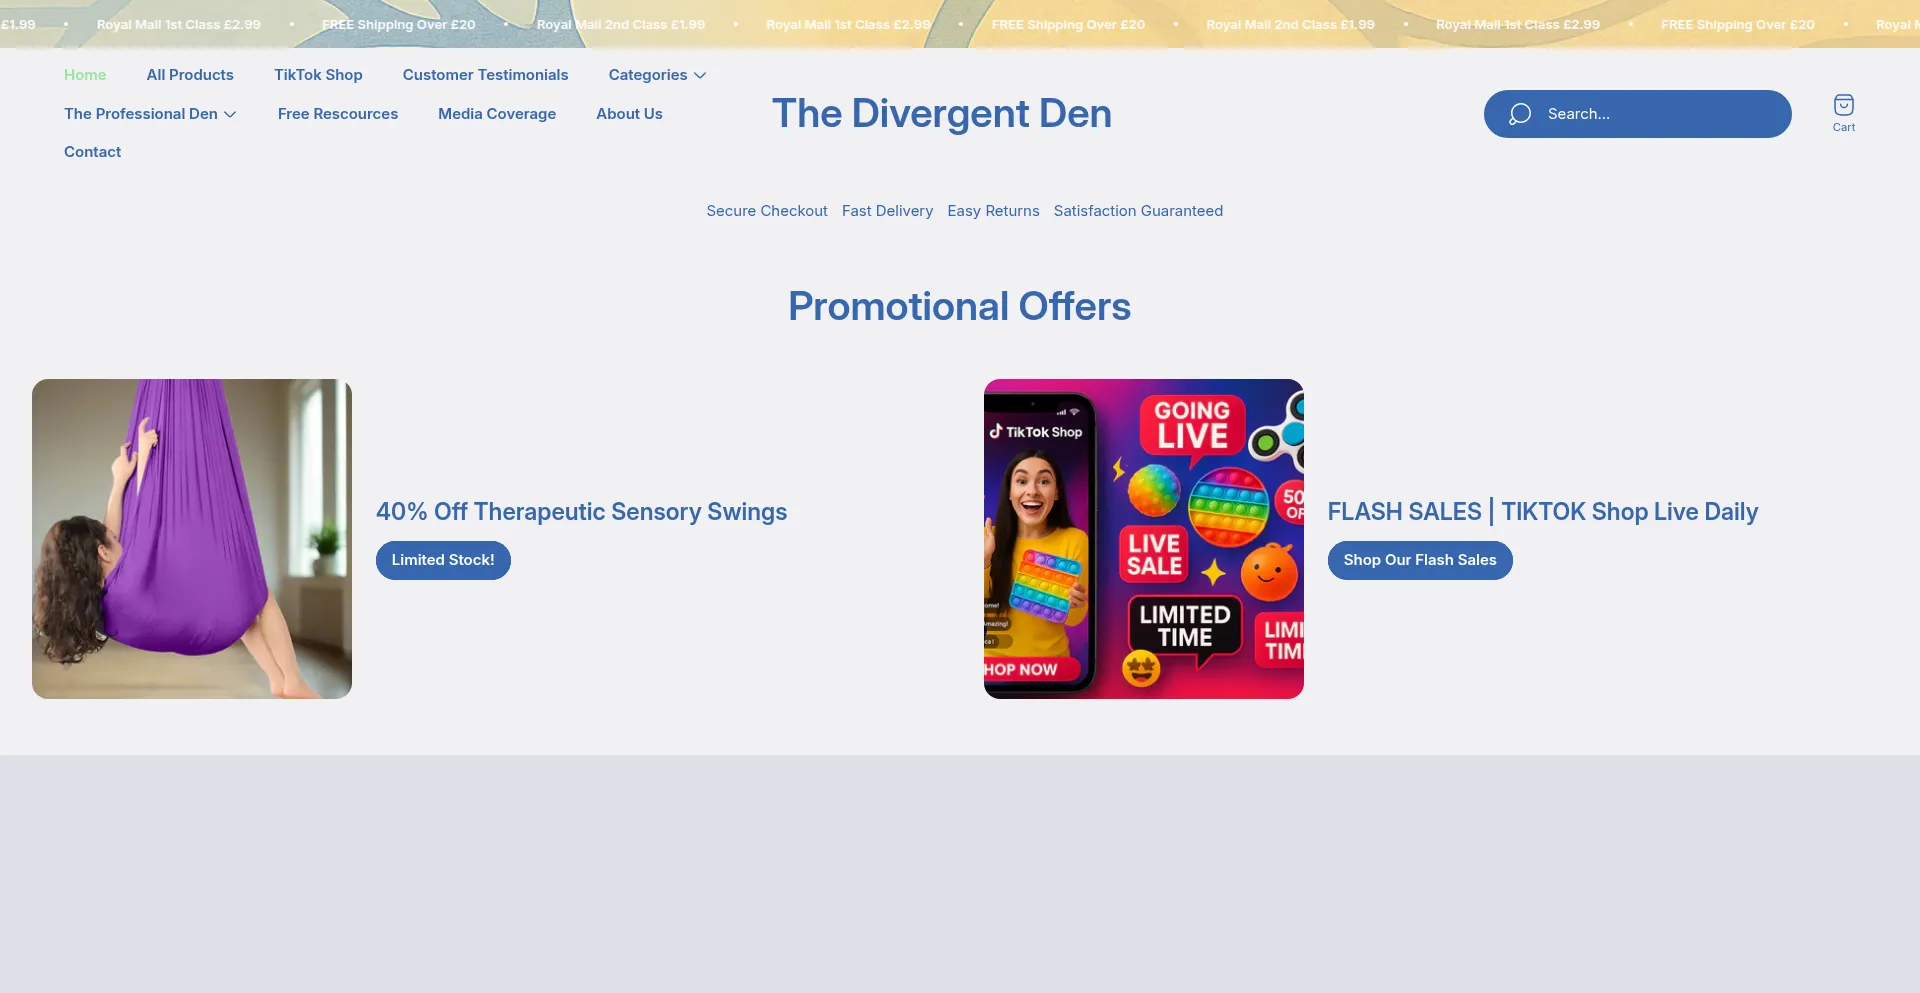Go to the Home menu item
Screen dimensions: 1920x993
click(85, 75)
